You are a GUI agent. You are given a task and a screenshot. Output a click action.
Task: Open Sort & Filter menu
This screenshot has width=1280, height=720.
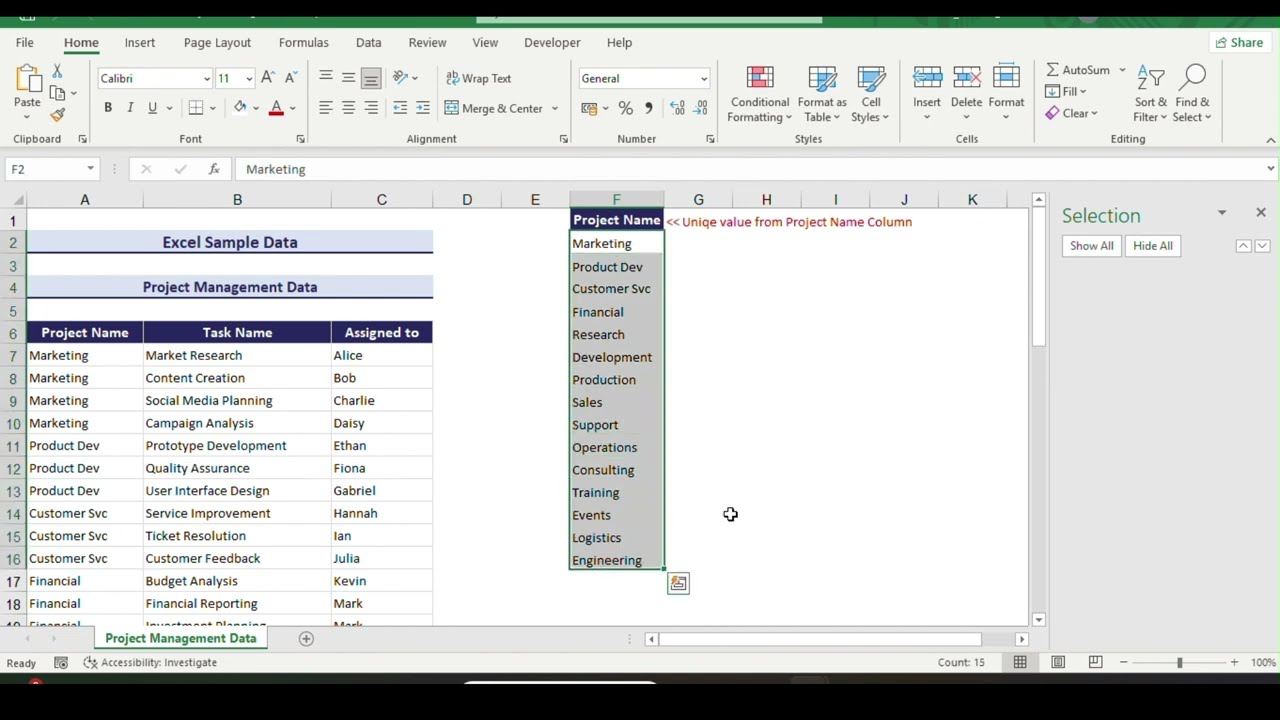1150,95
